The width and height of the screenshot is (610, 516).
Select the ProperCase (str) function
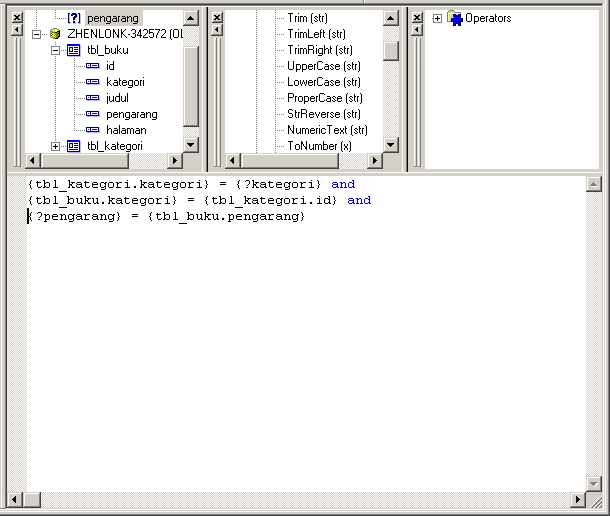pyautogui.click(x=325, y=98)
